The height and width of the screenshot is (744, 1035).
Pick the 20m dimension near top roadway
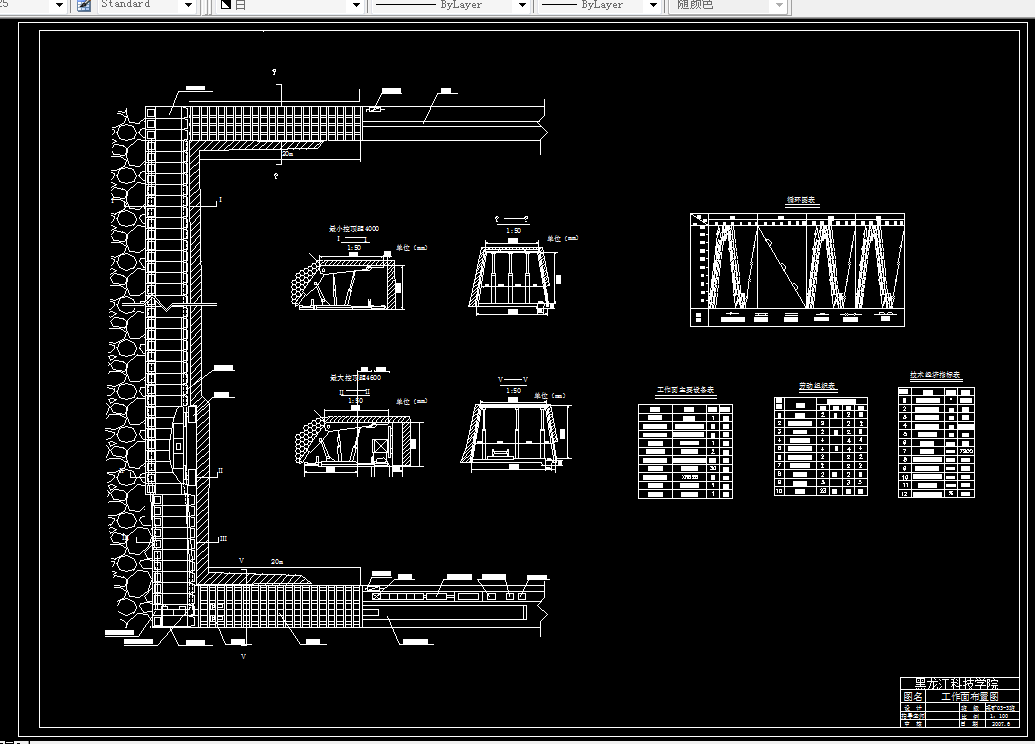point(287,153)
